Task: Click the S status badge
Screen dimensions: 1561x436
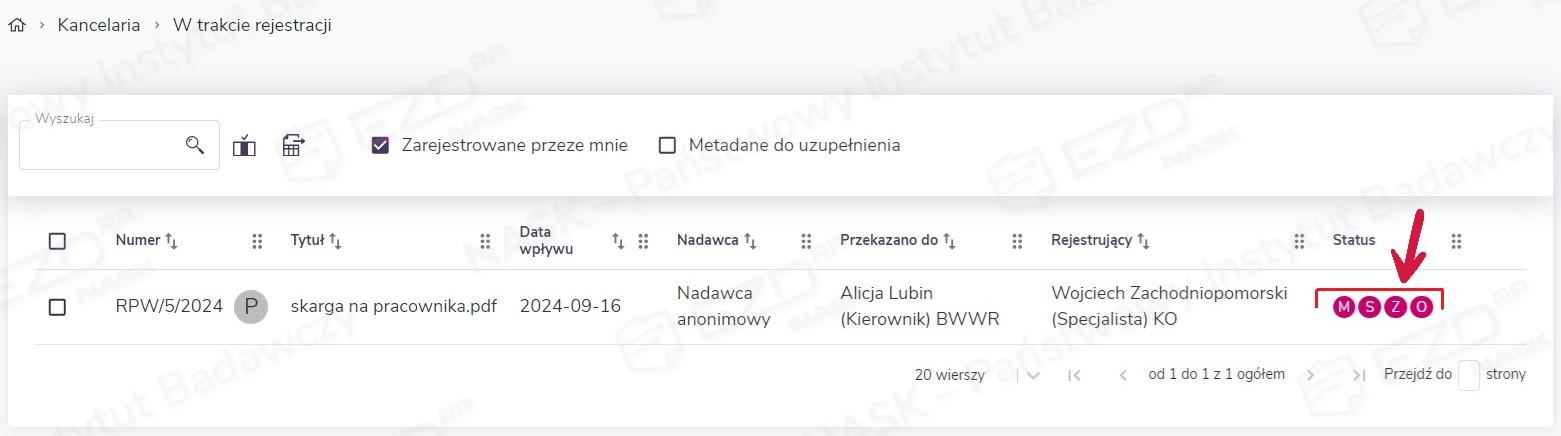Action: tap(1369, 307)
